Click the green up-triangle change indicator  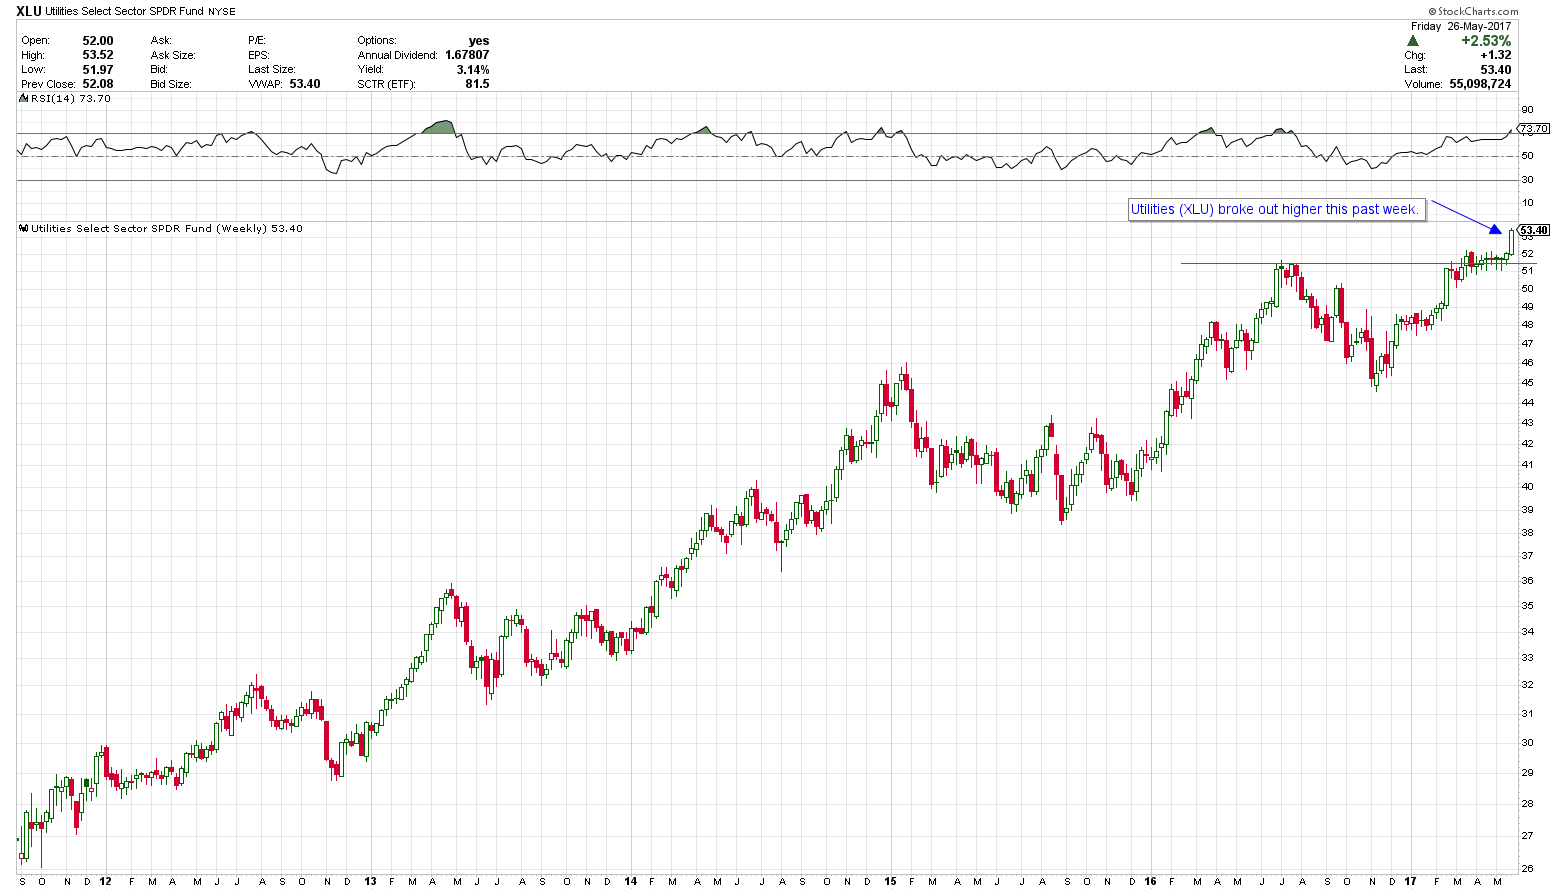(1413, 41)
